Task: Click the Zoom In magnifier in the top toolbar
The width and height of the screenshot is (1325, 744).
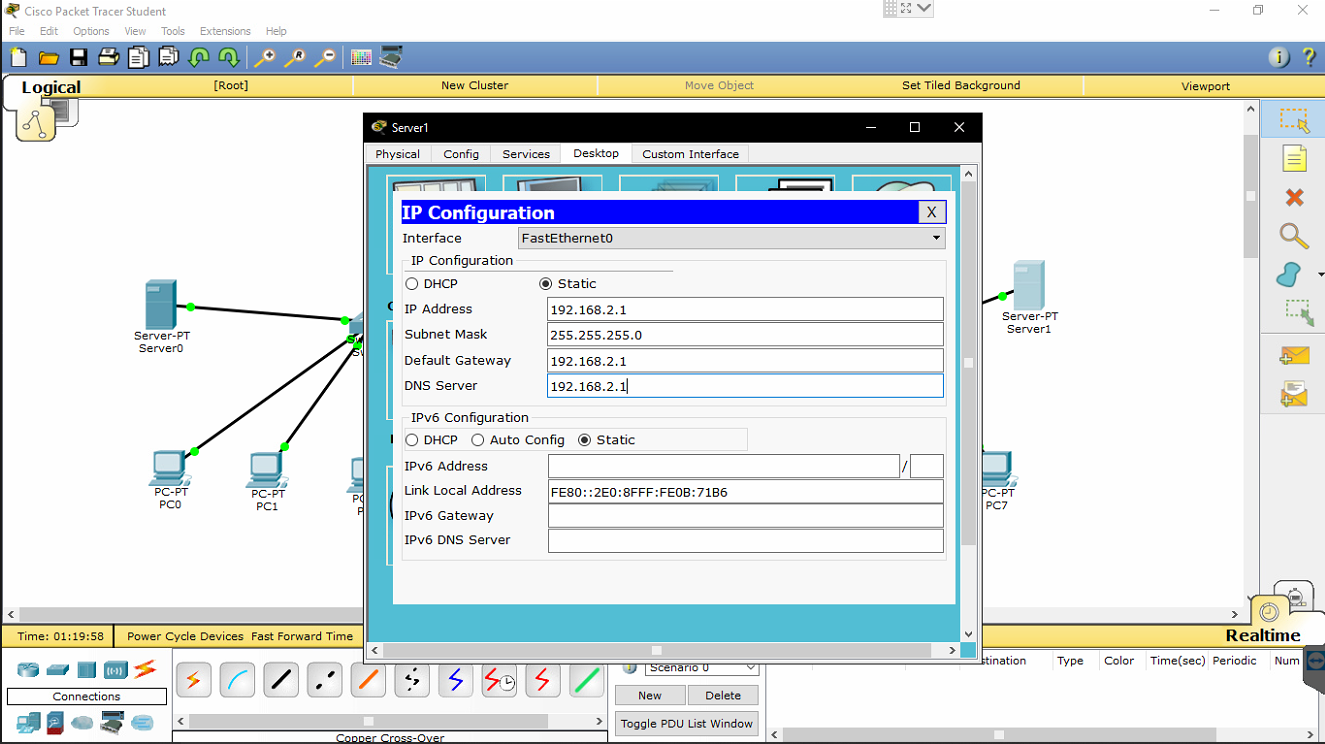Action: [264, 57]
